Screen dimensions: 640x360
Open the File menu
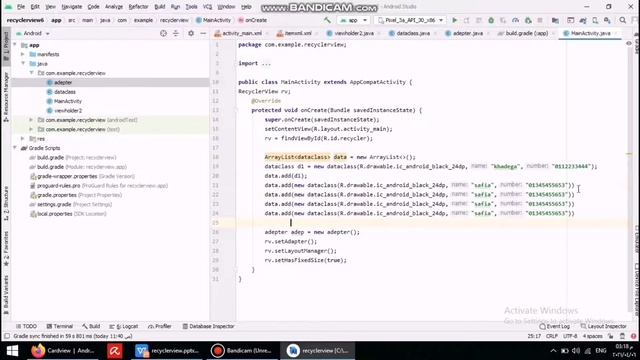coord(21,7)
